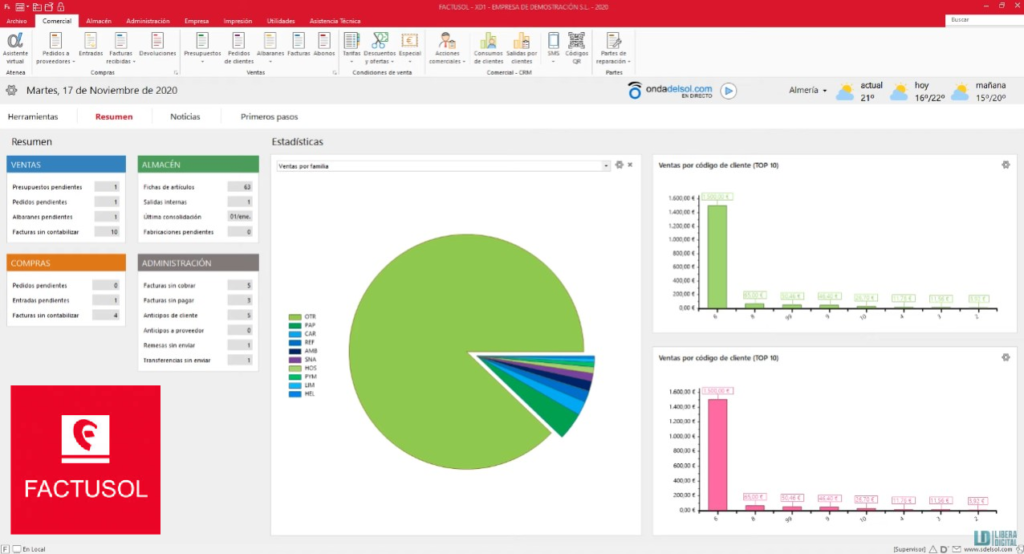
Task: Switch to the Almacén ribbon tab
Action: pyautogui.click(x=99, y=20)
